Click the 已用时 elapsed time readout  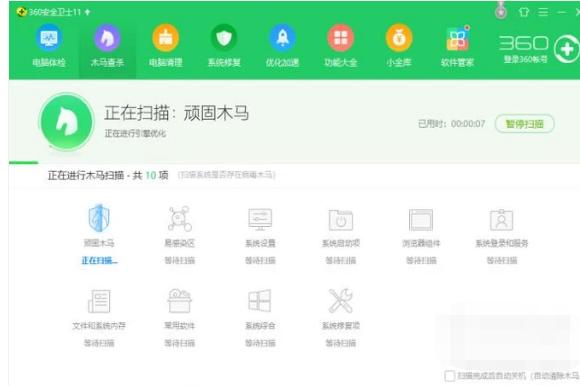pyautogui.click(x=451, y=124)
